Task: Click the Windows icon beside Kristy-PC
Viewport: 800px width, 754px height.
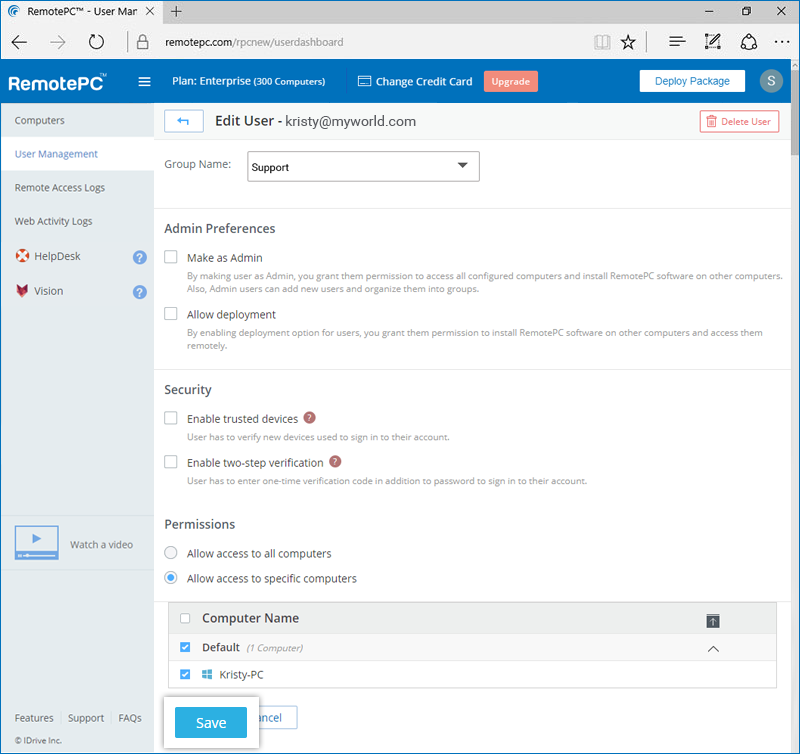Action: point(207,674)
